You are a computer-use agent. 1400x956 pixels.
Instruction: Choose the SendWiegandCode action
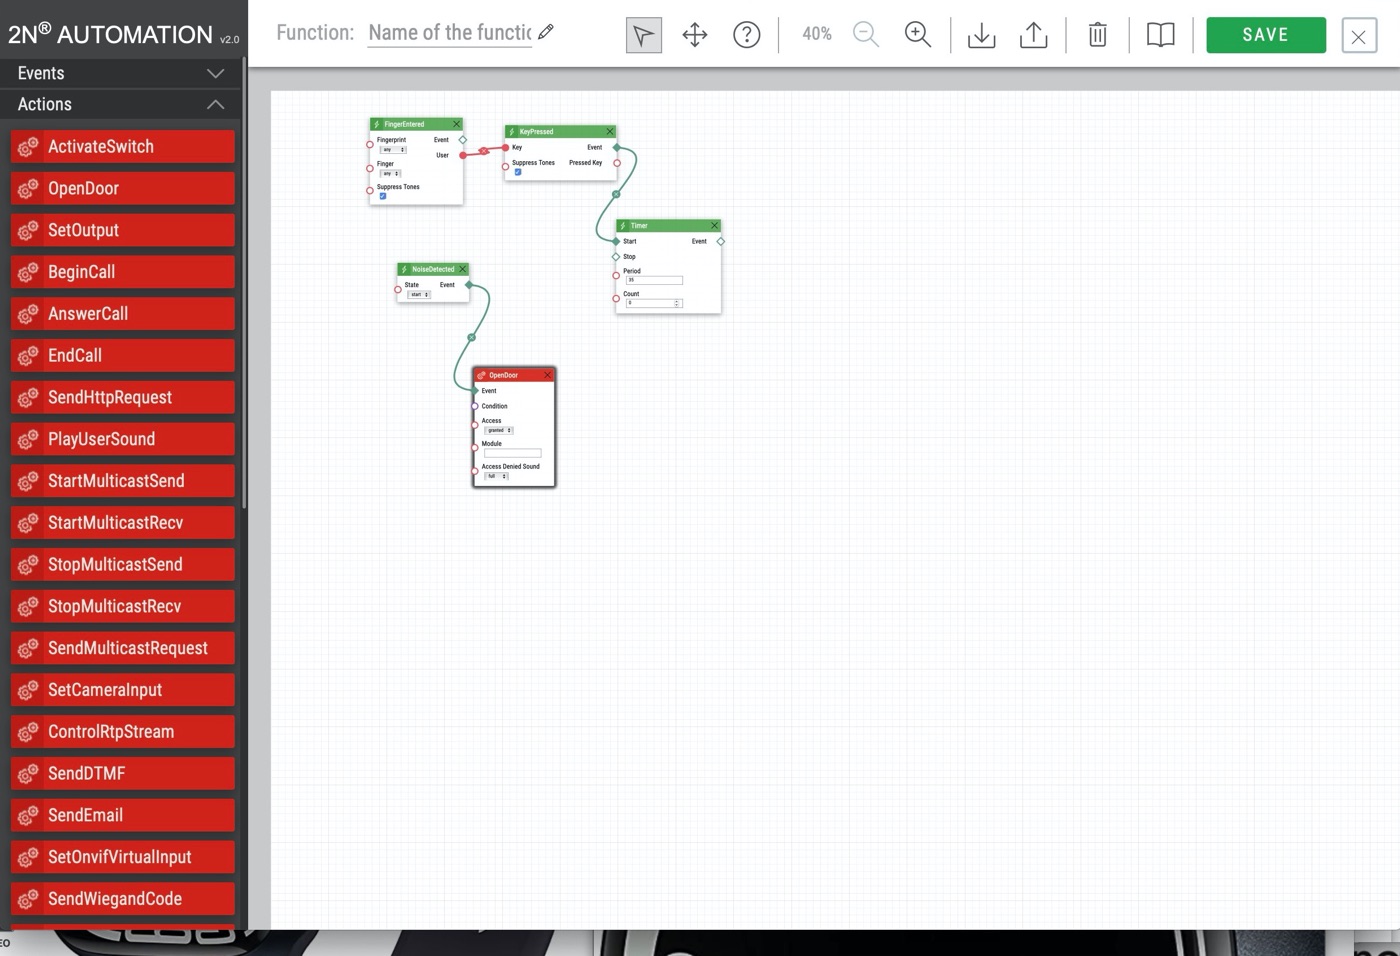click(123, 900)
